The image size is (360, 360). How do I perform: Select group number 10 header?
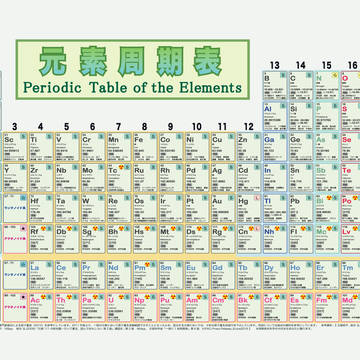tap(197, 127)
